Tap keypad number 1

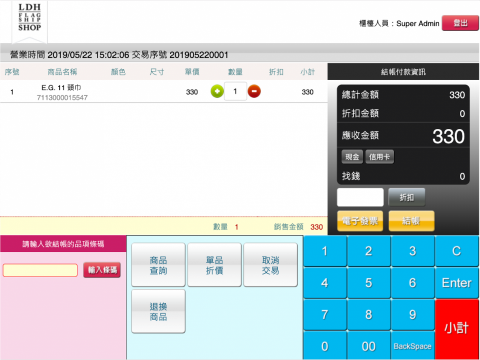(325, 251)
